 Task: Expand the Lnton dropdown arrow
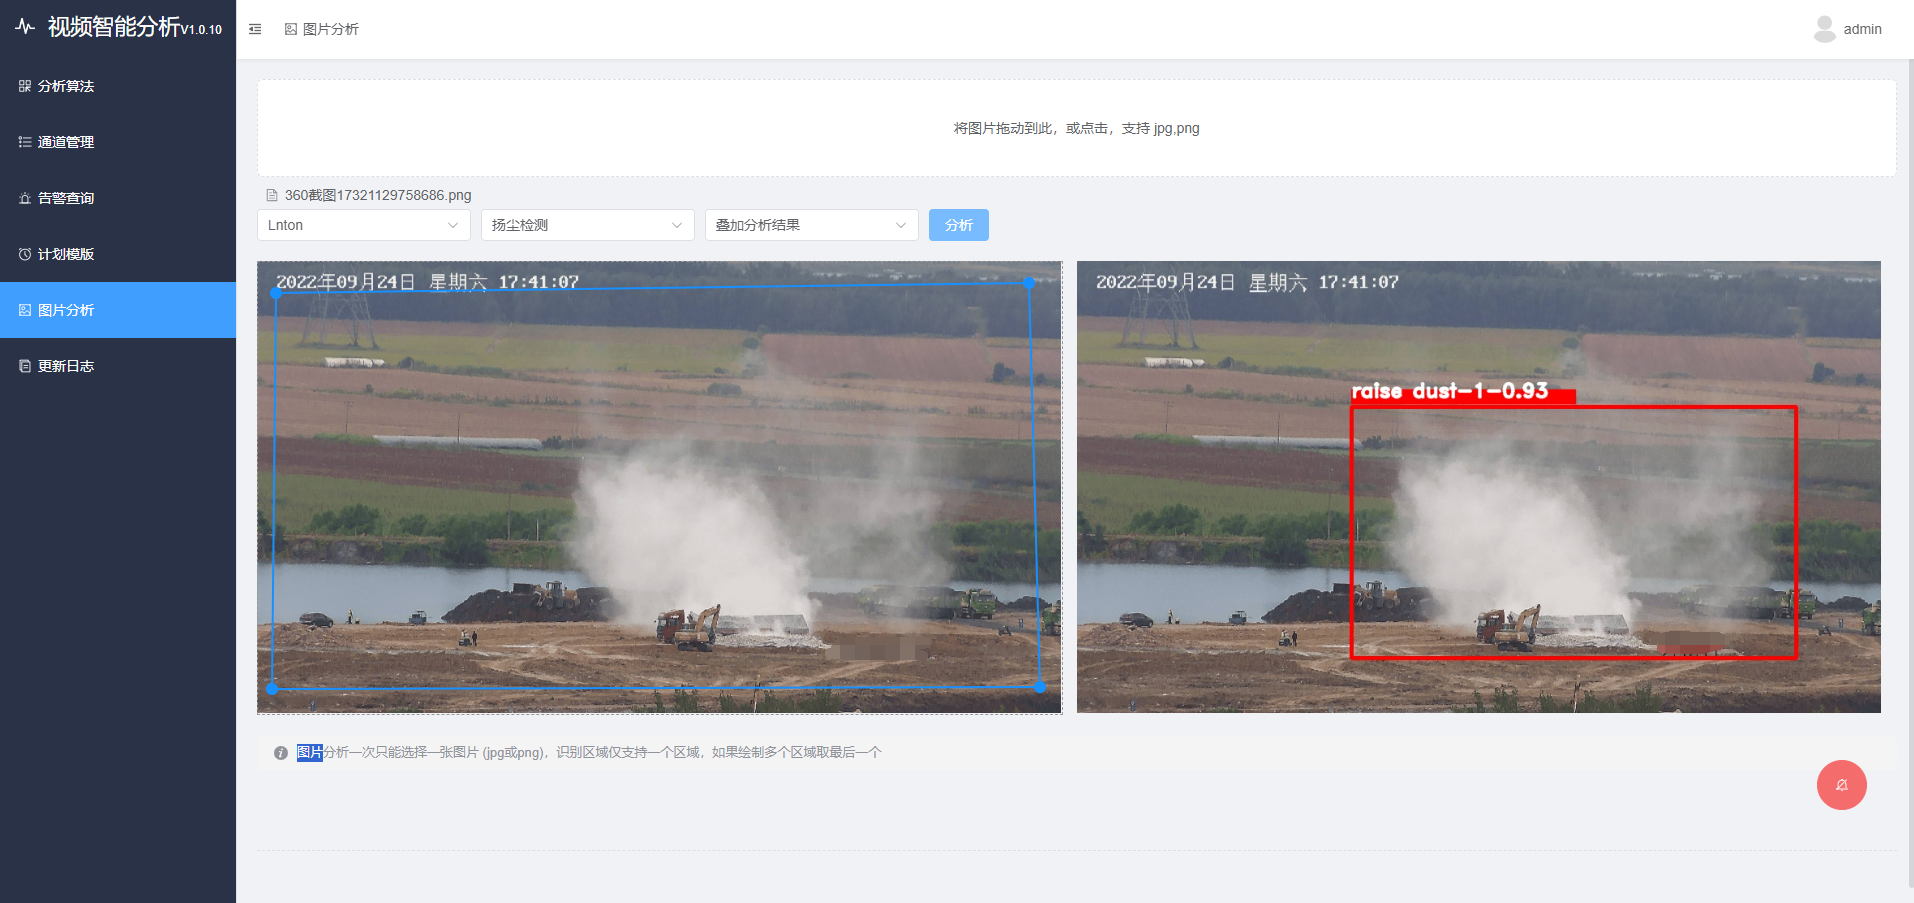452,225
